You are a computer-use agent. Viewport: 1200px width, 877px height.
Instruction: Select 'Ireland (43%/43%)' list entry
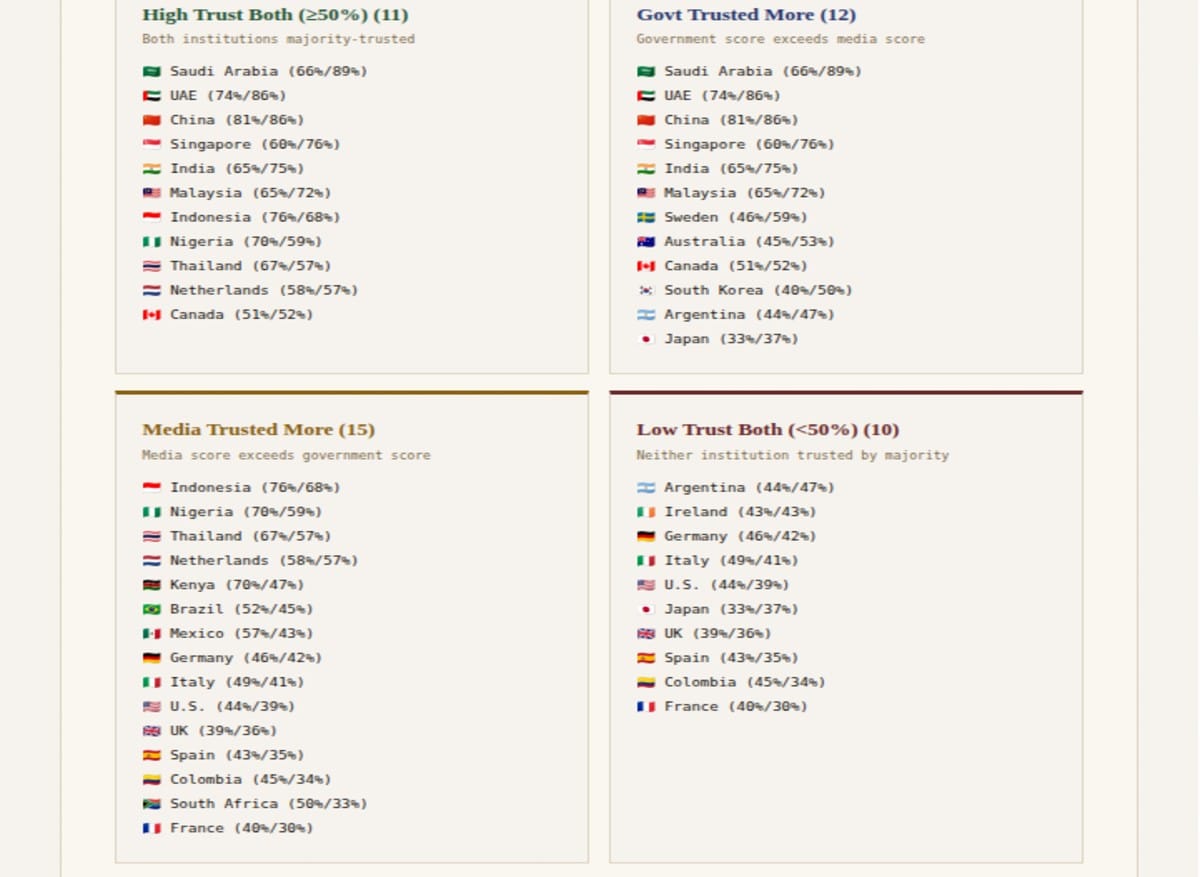tap(739, 512)
